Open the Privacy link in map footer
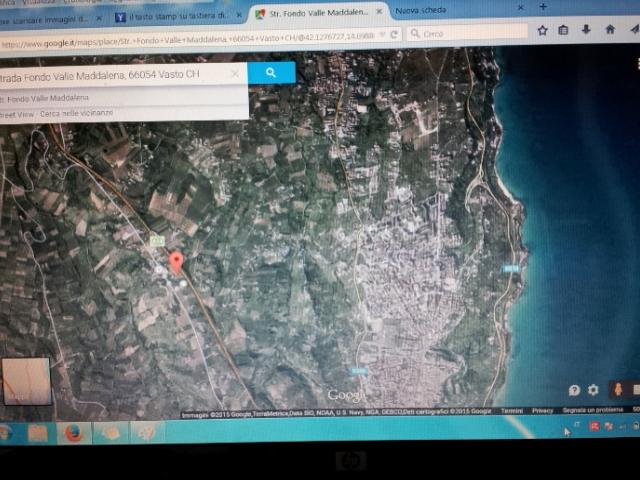Viewport: 640px width, 480px height. click(x=542, y=410)
